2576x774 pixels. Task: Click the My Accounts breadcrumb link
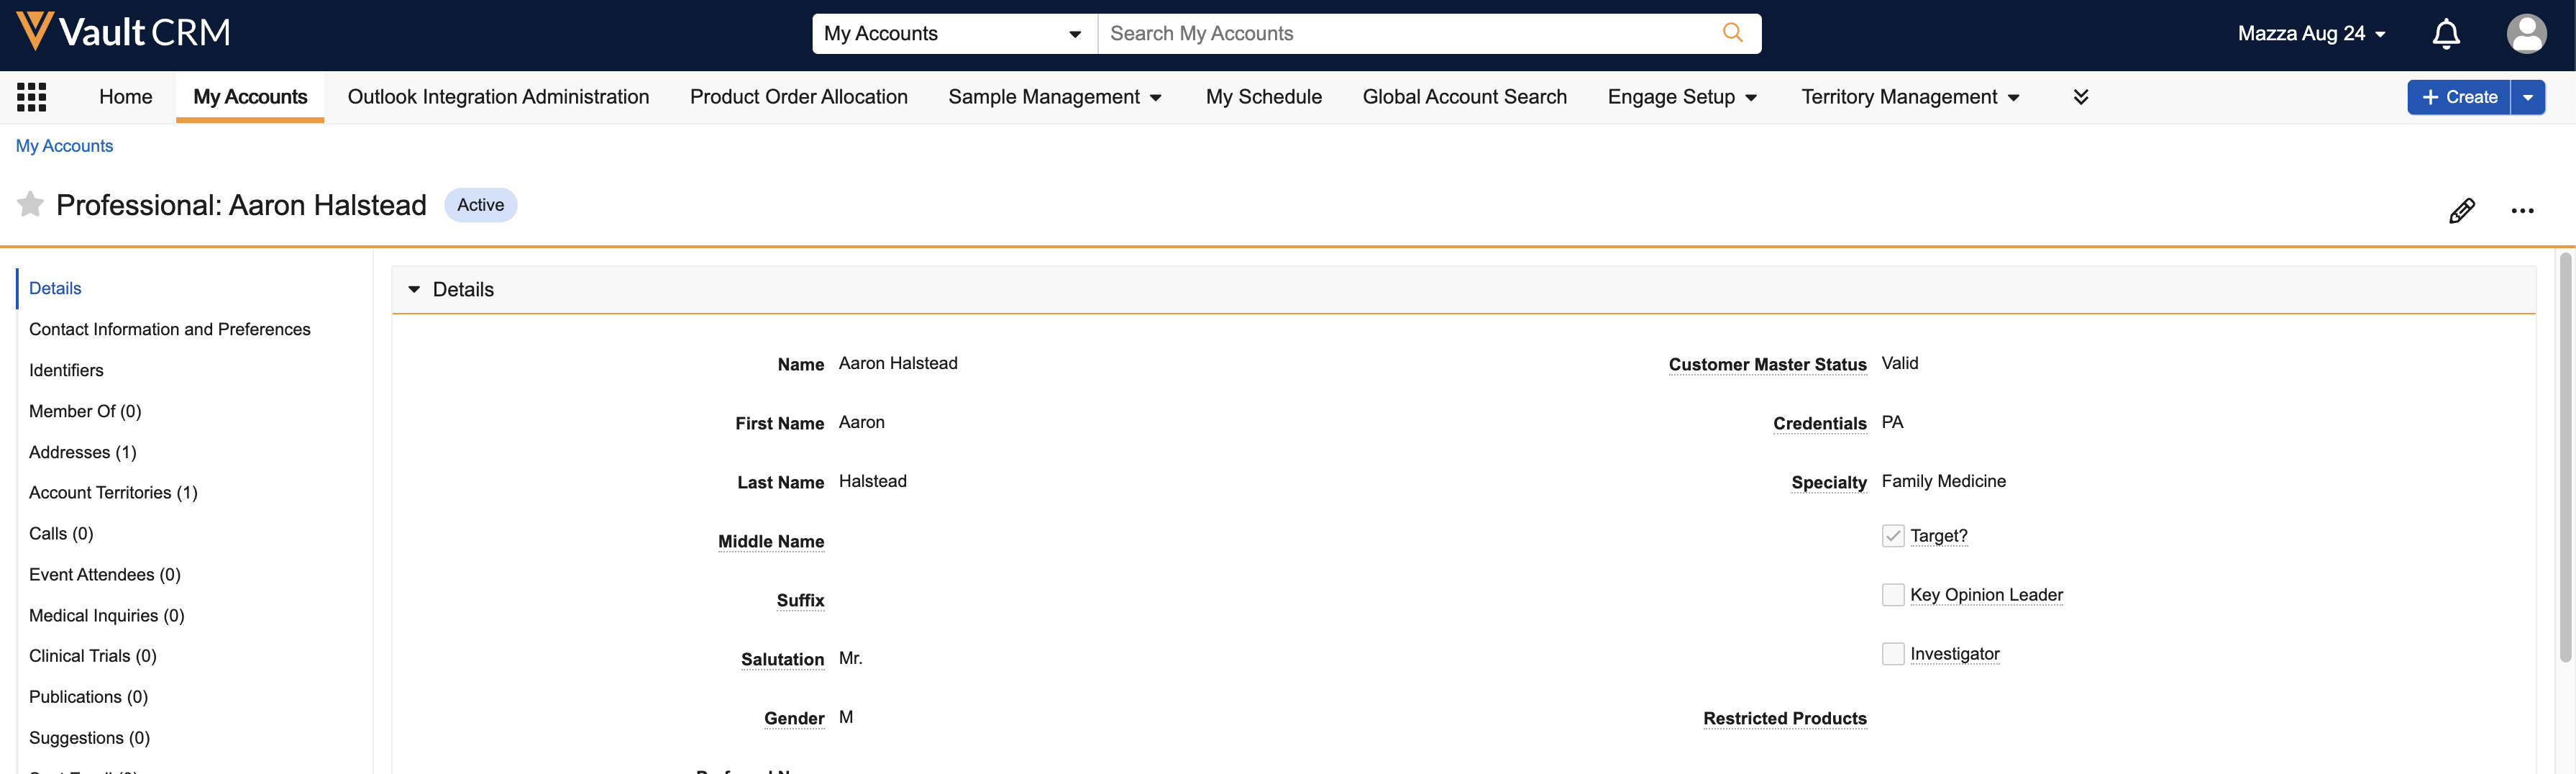pos(64,146)
